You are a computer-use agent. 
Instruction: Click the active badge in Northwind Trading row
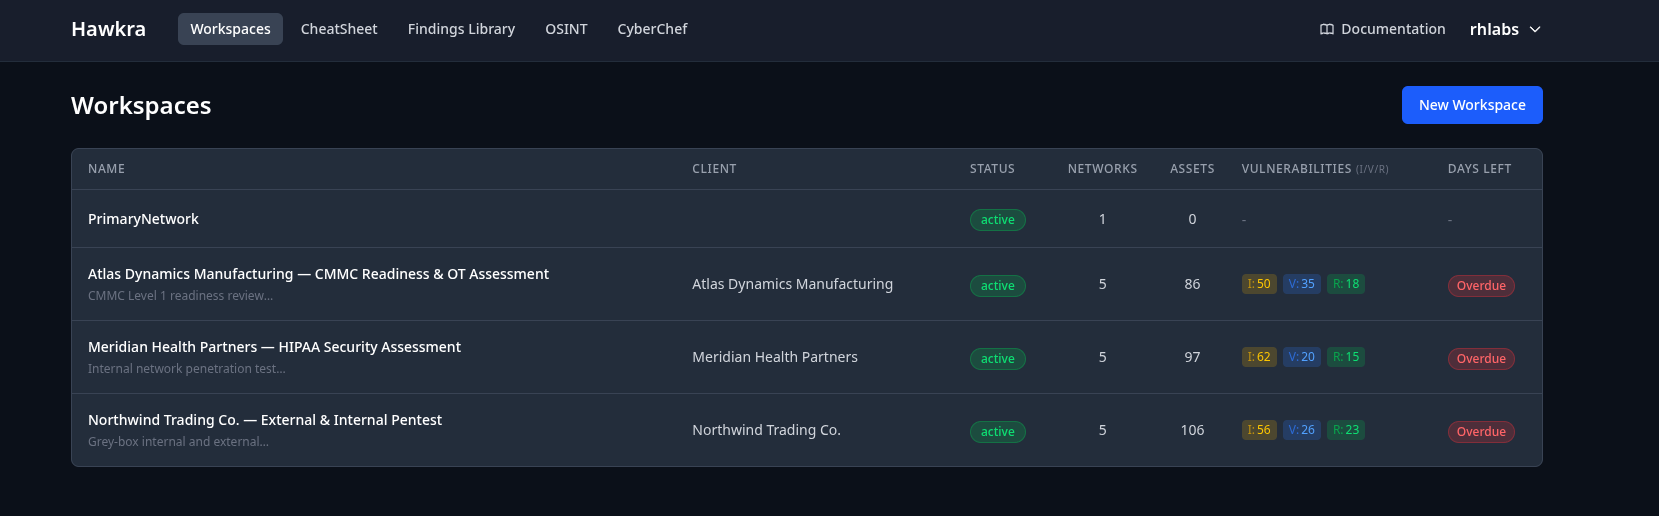[998, 432]
